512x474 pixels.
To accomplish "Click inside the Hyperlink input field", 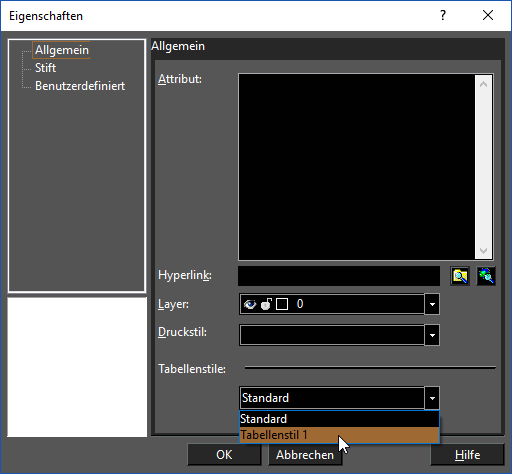I will click(339, 276).
